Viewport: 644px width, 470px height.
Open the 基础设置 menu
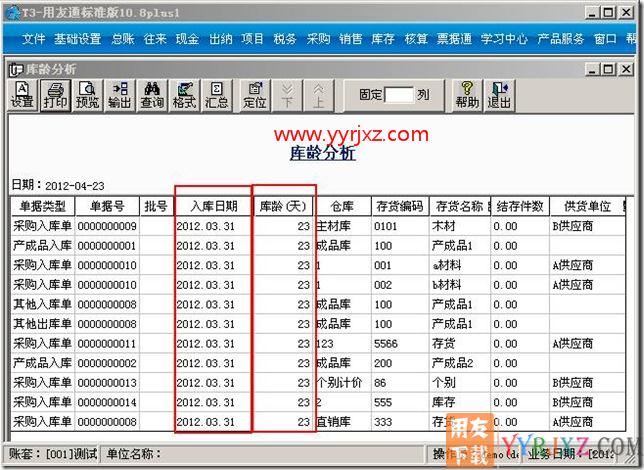point(78,39)
